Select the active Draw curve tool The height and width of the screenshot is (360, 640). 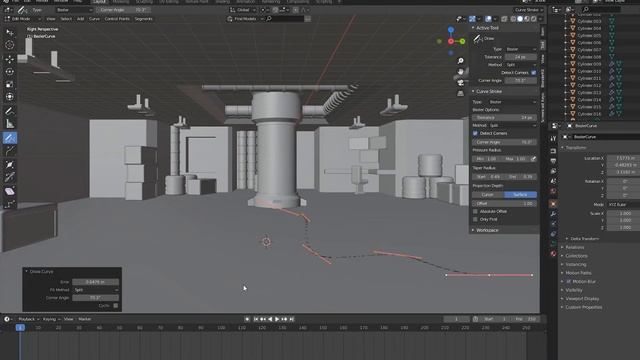(9, 138)
